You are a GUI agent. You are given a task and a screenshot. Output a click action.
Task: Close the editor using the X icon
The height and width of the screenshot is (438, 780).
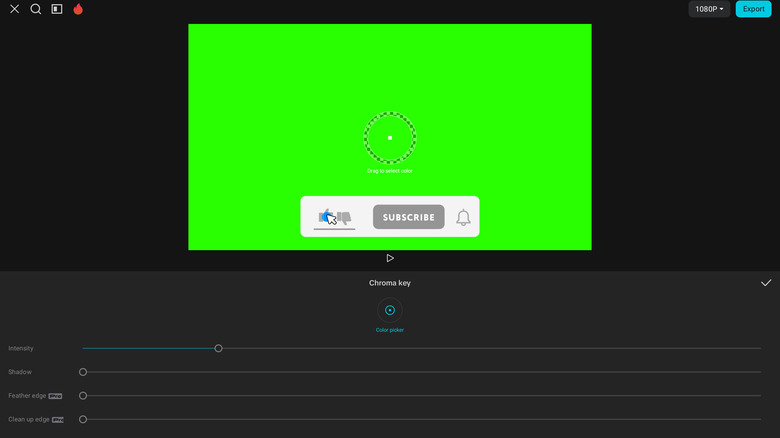(x=14, y=9)
